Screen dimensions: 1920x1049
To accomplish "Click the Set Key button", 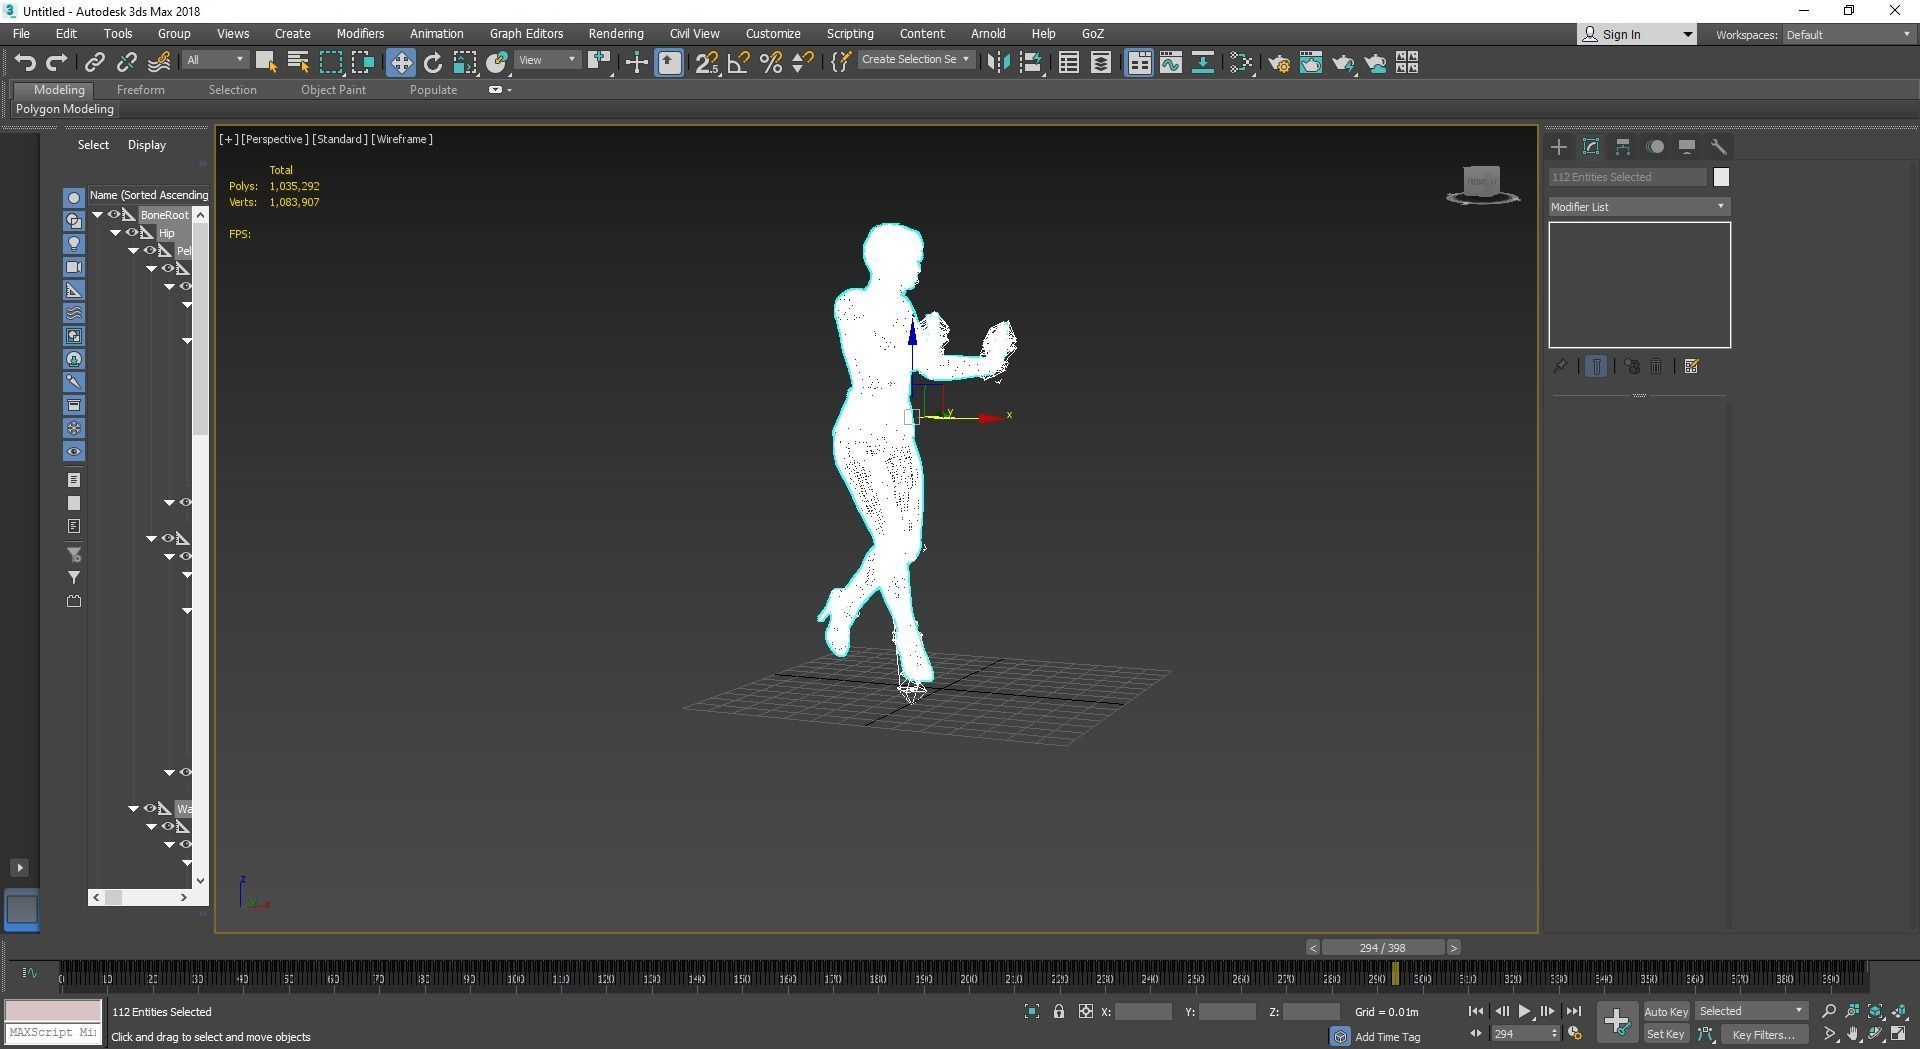I will pyautogui.click(x=1666, y=1035).
